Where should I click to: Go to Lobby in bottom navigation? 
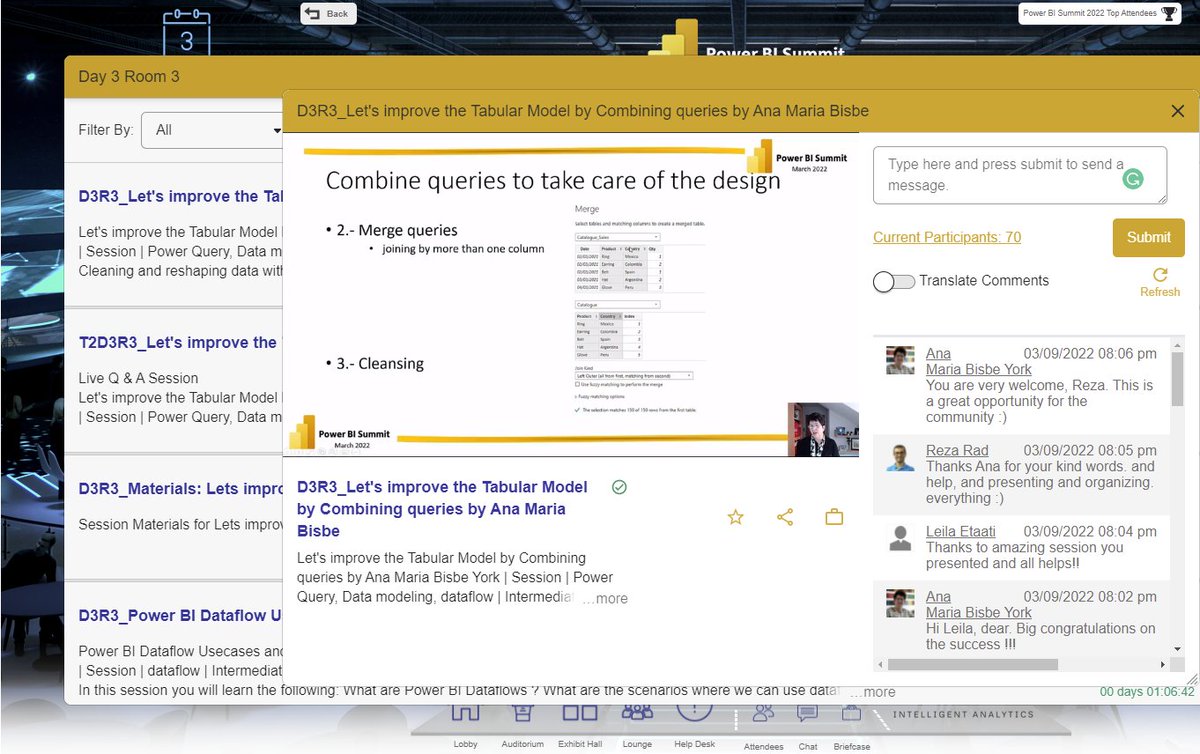pyautogui.click(x=466, y=726)
